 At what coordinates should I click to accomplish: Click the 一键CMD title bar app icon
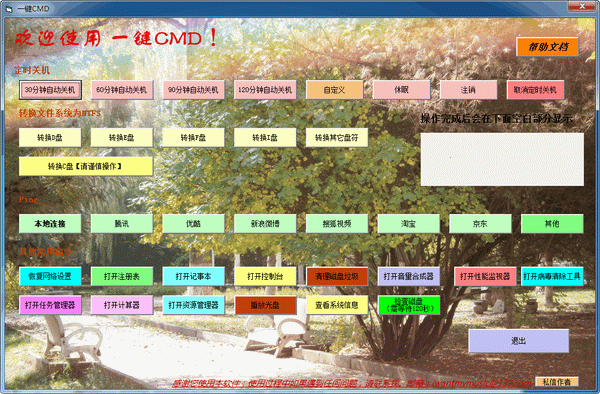click(x=10, y=8)
